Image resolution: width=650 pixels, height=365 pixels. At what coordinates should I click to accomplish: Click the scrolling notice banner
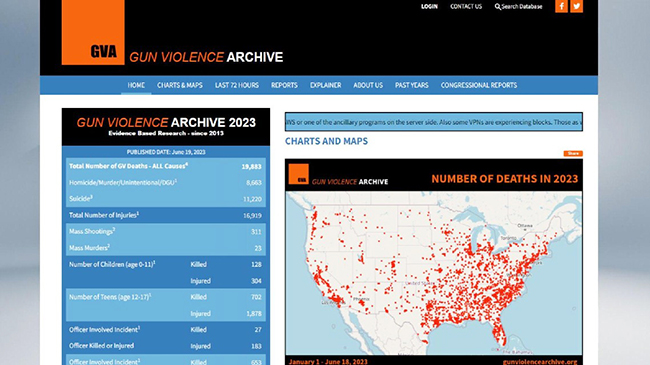coord(434,122)
